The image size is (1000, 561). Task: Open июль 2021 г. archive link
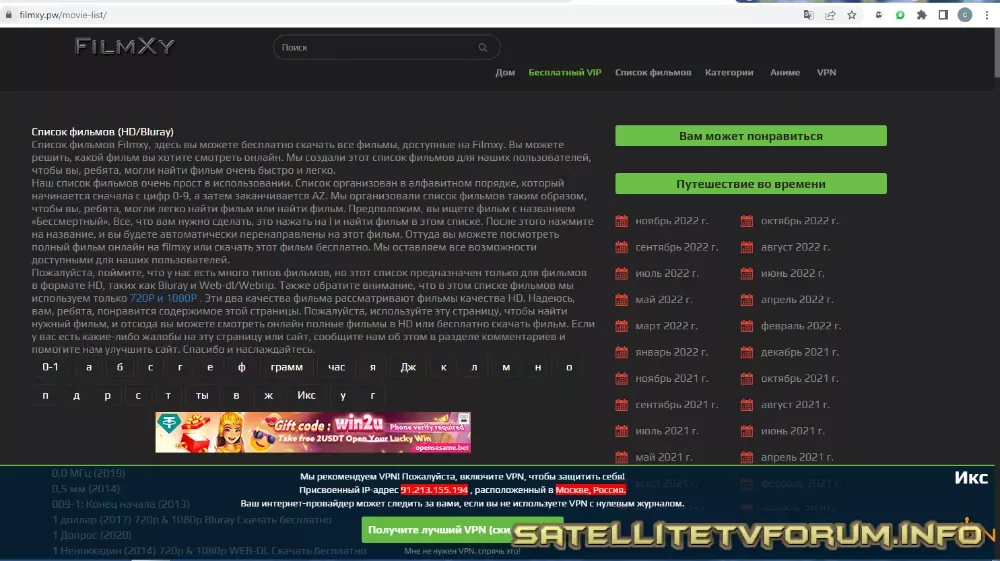click(666, 430)
